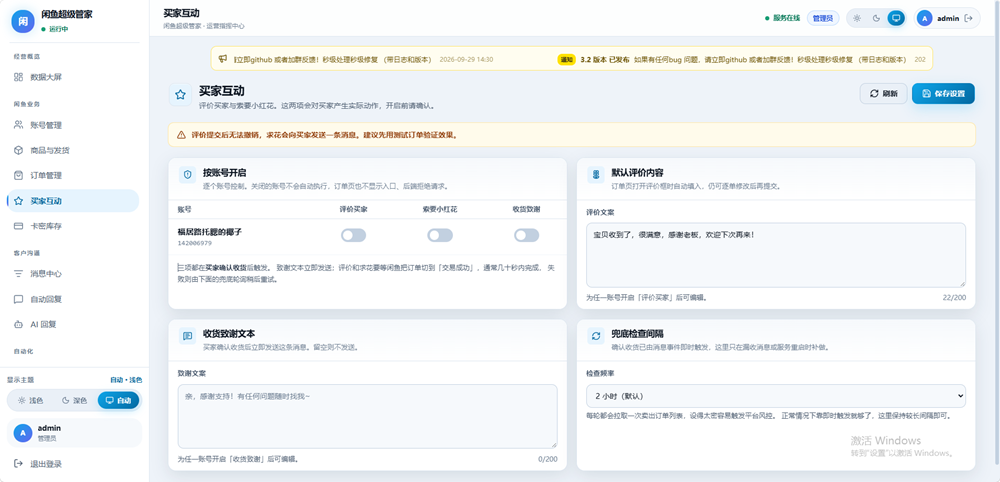Viewport: 1000px width, 482px height.
Task: Enable the 评价买家 toggle for 福居路托腮的椰子
Action: [353, 235]
